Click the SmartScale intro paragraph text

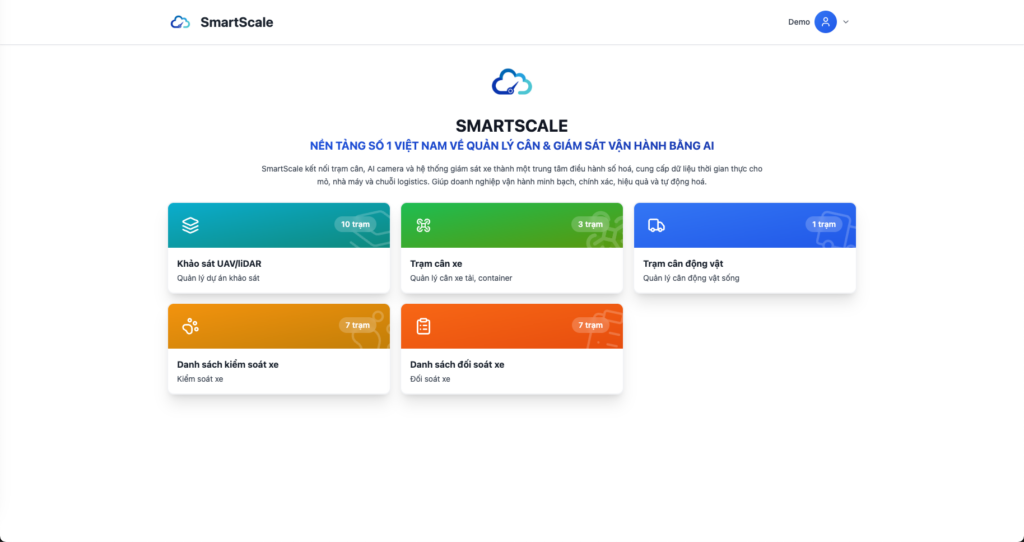tap(512, 175)
